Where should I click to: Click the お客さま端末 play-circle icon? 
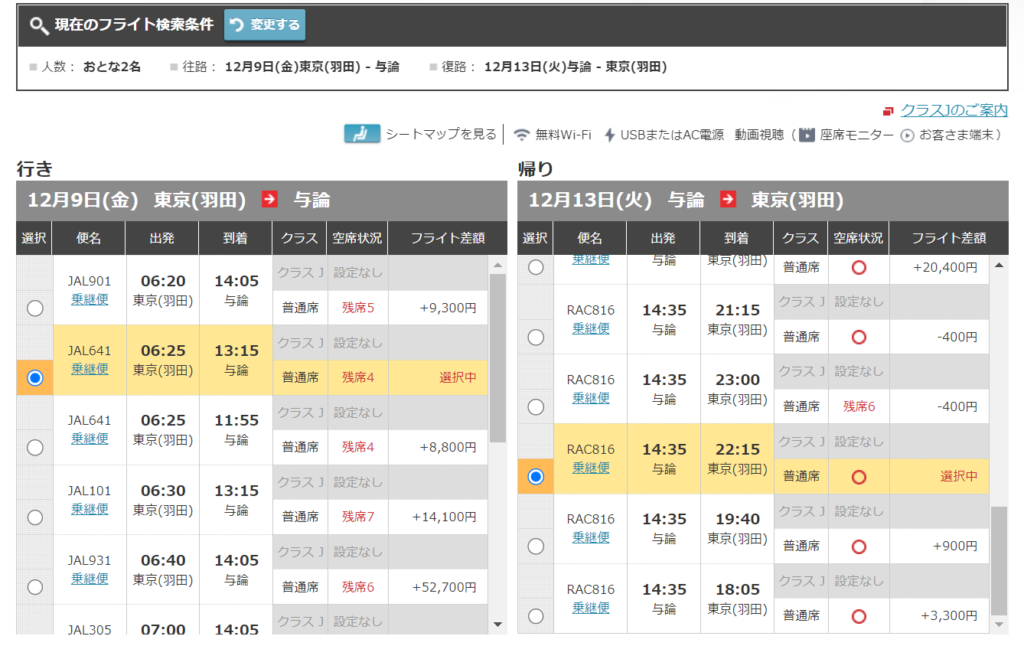[x=907, y=135]
